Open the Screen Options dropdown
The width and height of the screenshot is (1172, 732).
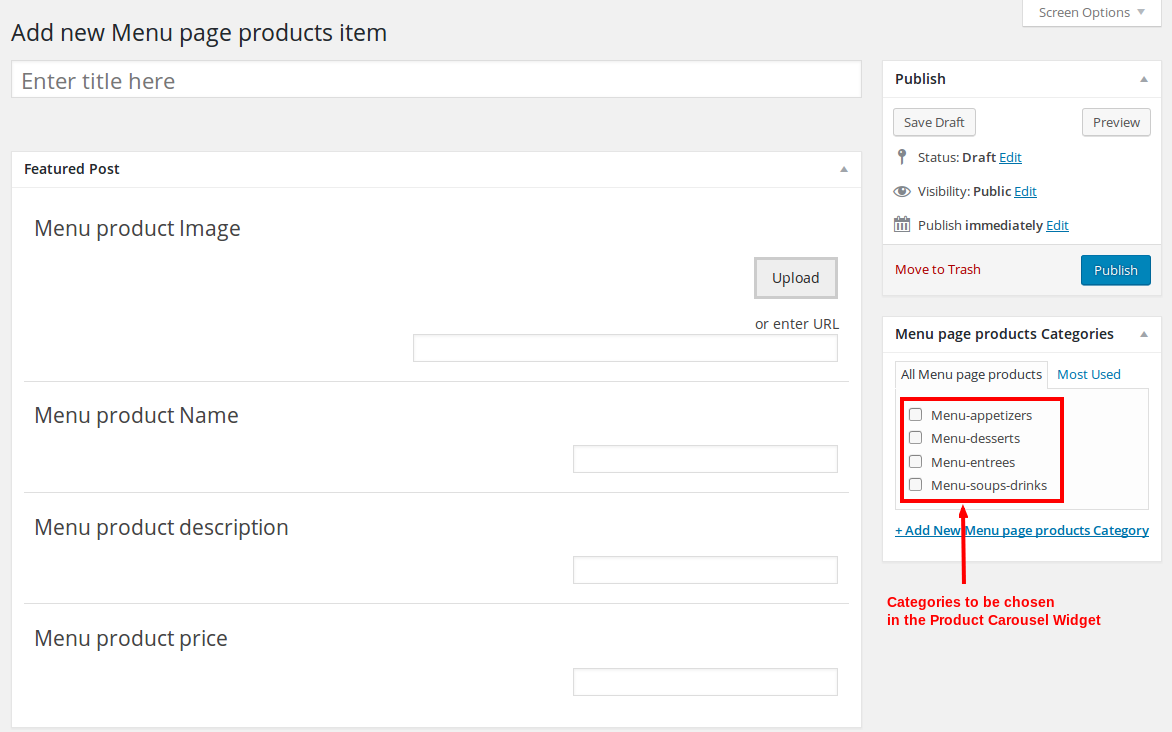1091,13
